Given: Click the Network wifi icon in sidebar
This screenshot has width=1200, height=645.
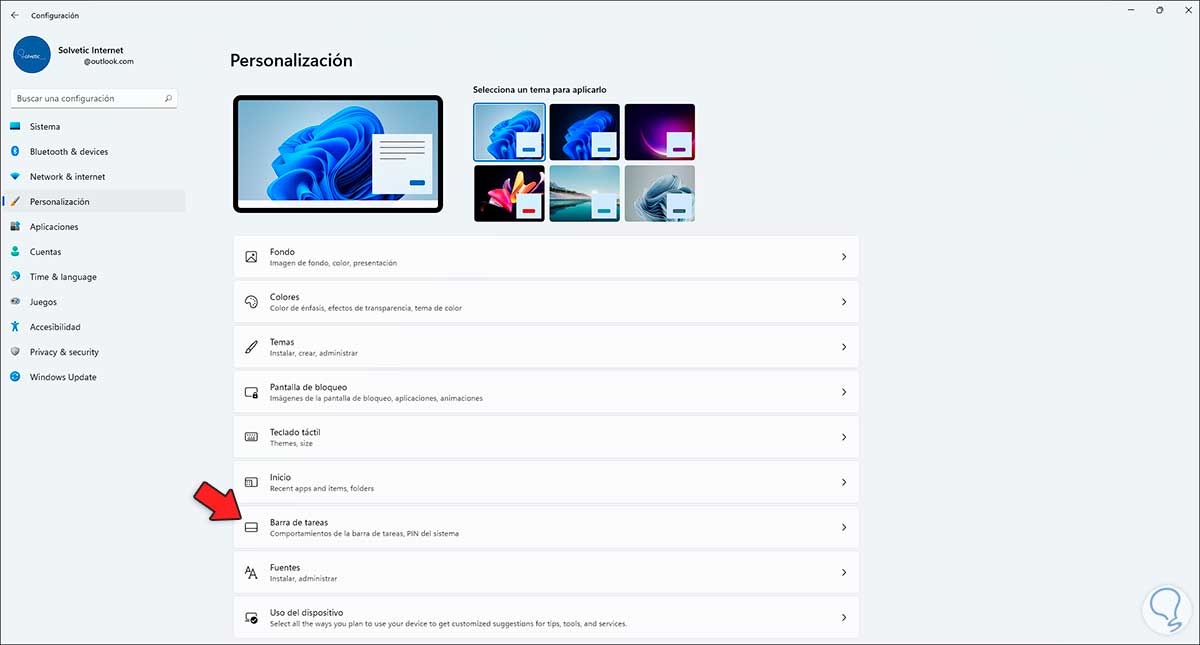Looking at the screenshot, I should coord(15,177).
